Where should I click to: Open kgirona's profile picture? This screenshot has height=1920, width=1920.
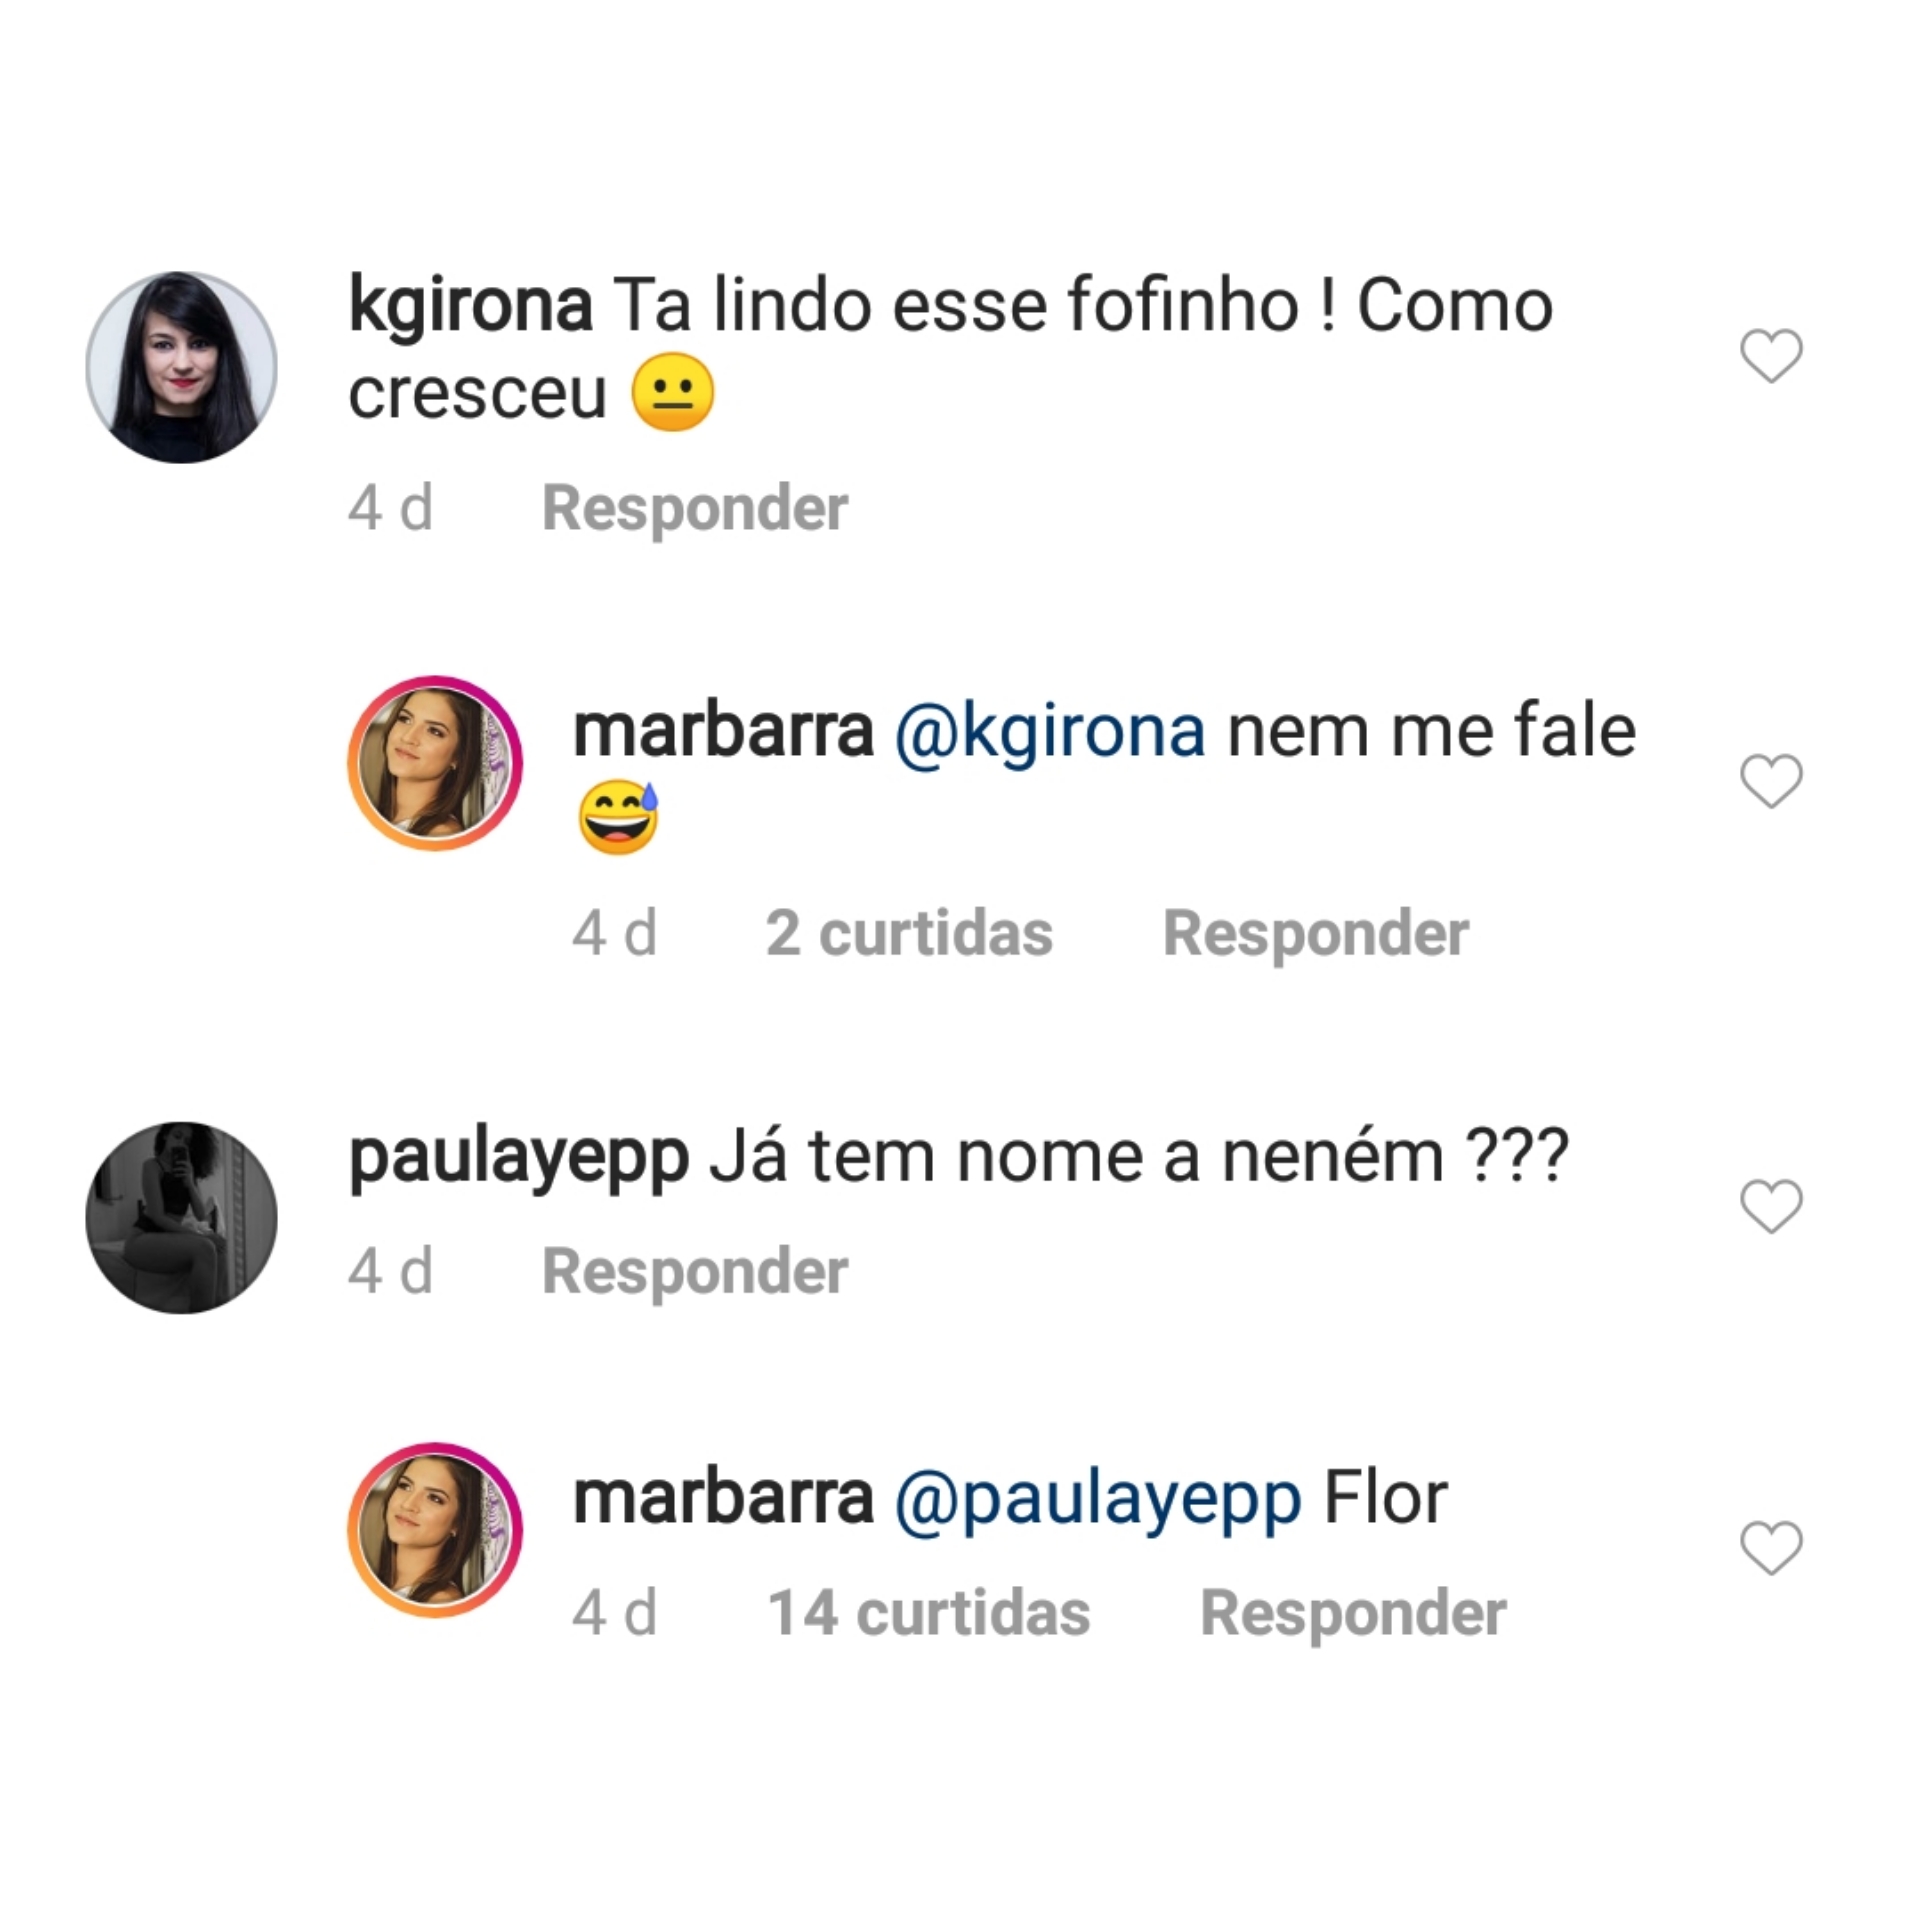click(181, 367)
